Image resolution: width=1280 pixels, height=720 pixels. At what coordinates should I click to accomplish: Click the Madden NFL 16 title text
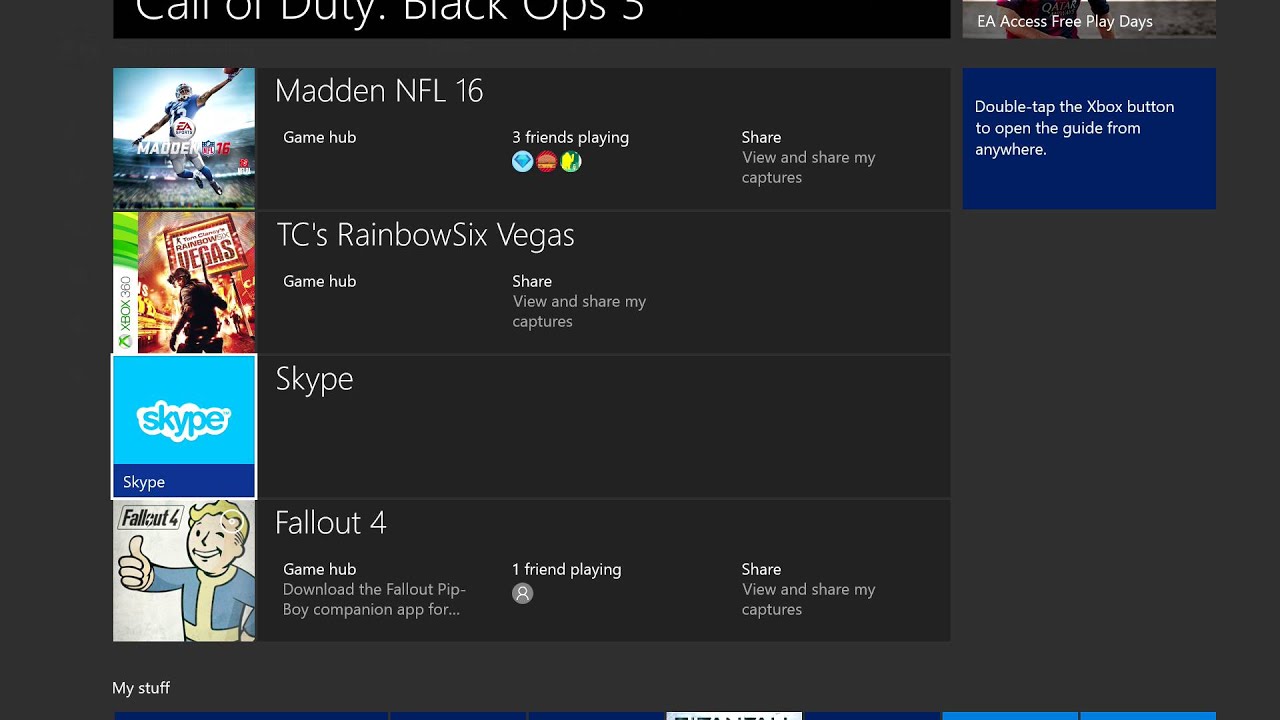pyautogui.click(x=378, y=91)
